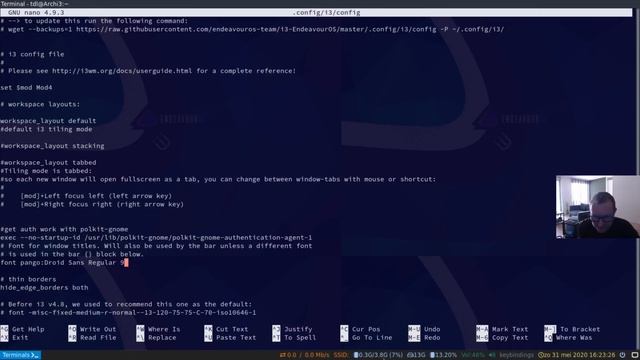Click the tray icon after the power icon

(635, 355)
